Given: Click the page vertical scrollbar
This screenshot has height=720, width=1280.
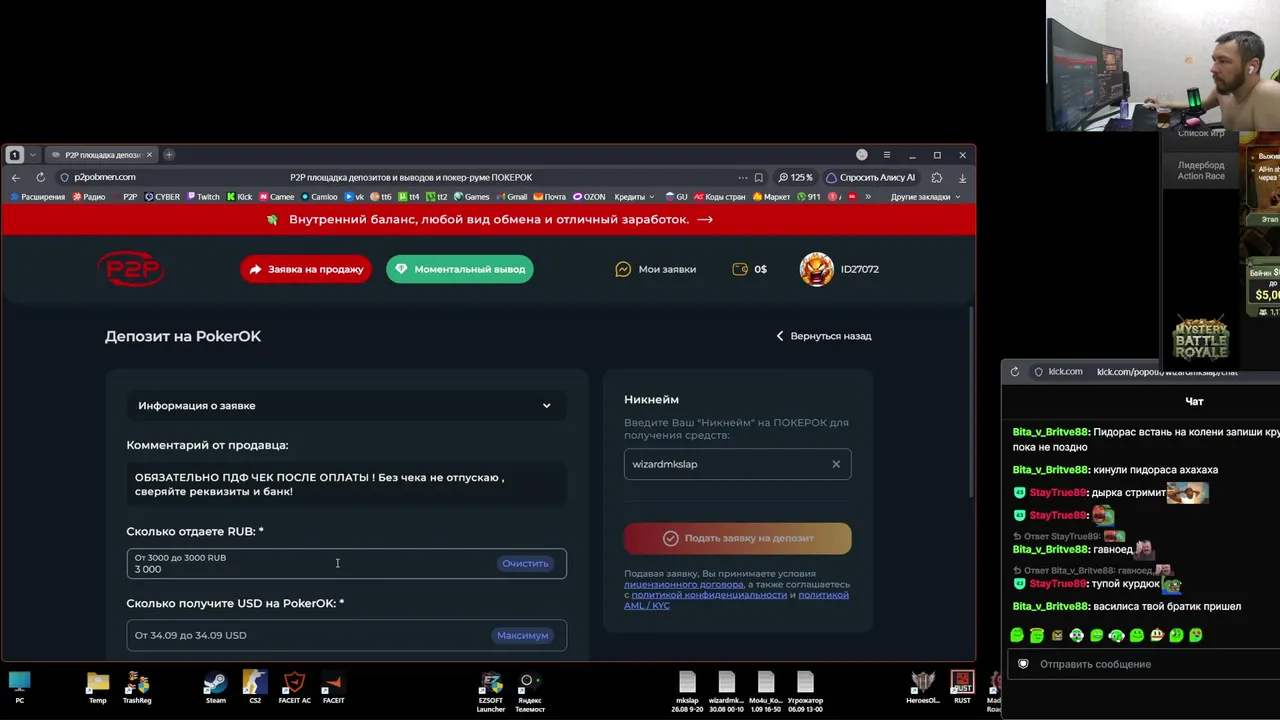Looking at the screenshot, I should 971,400.
